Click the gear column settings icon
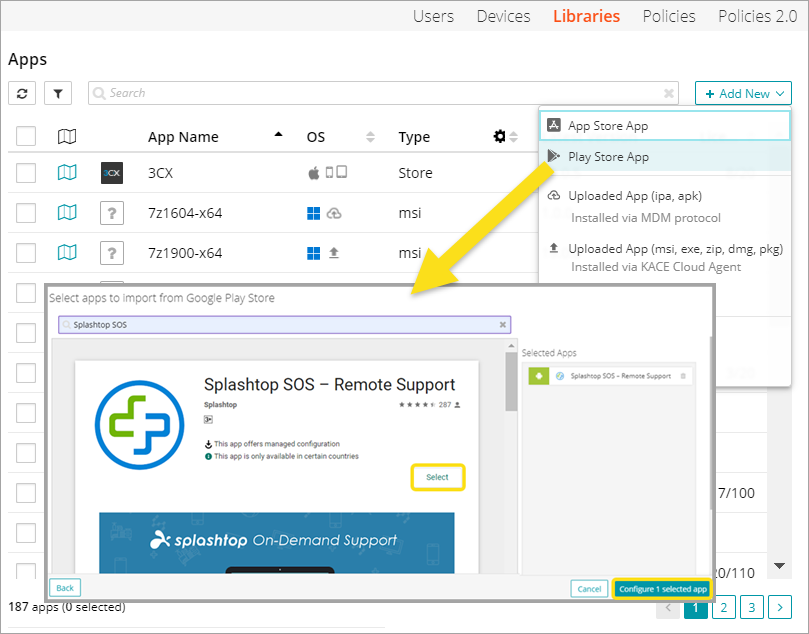This screenshot has width=809, height=634. pos(500,136)
